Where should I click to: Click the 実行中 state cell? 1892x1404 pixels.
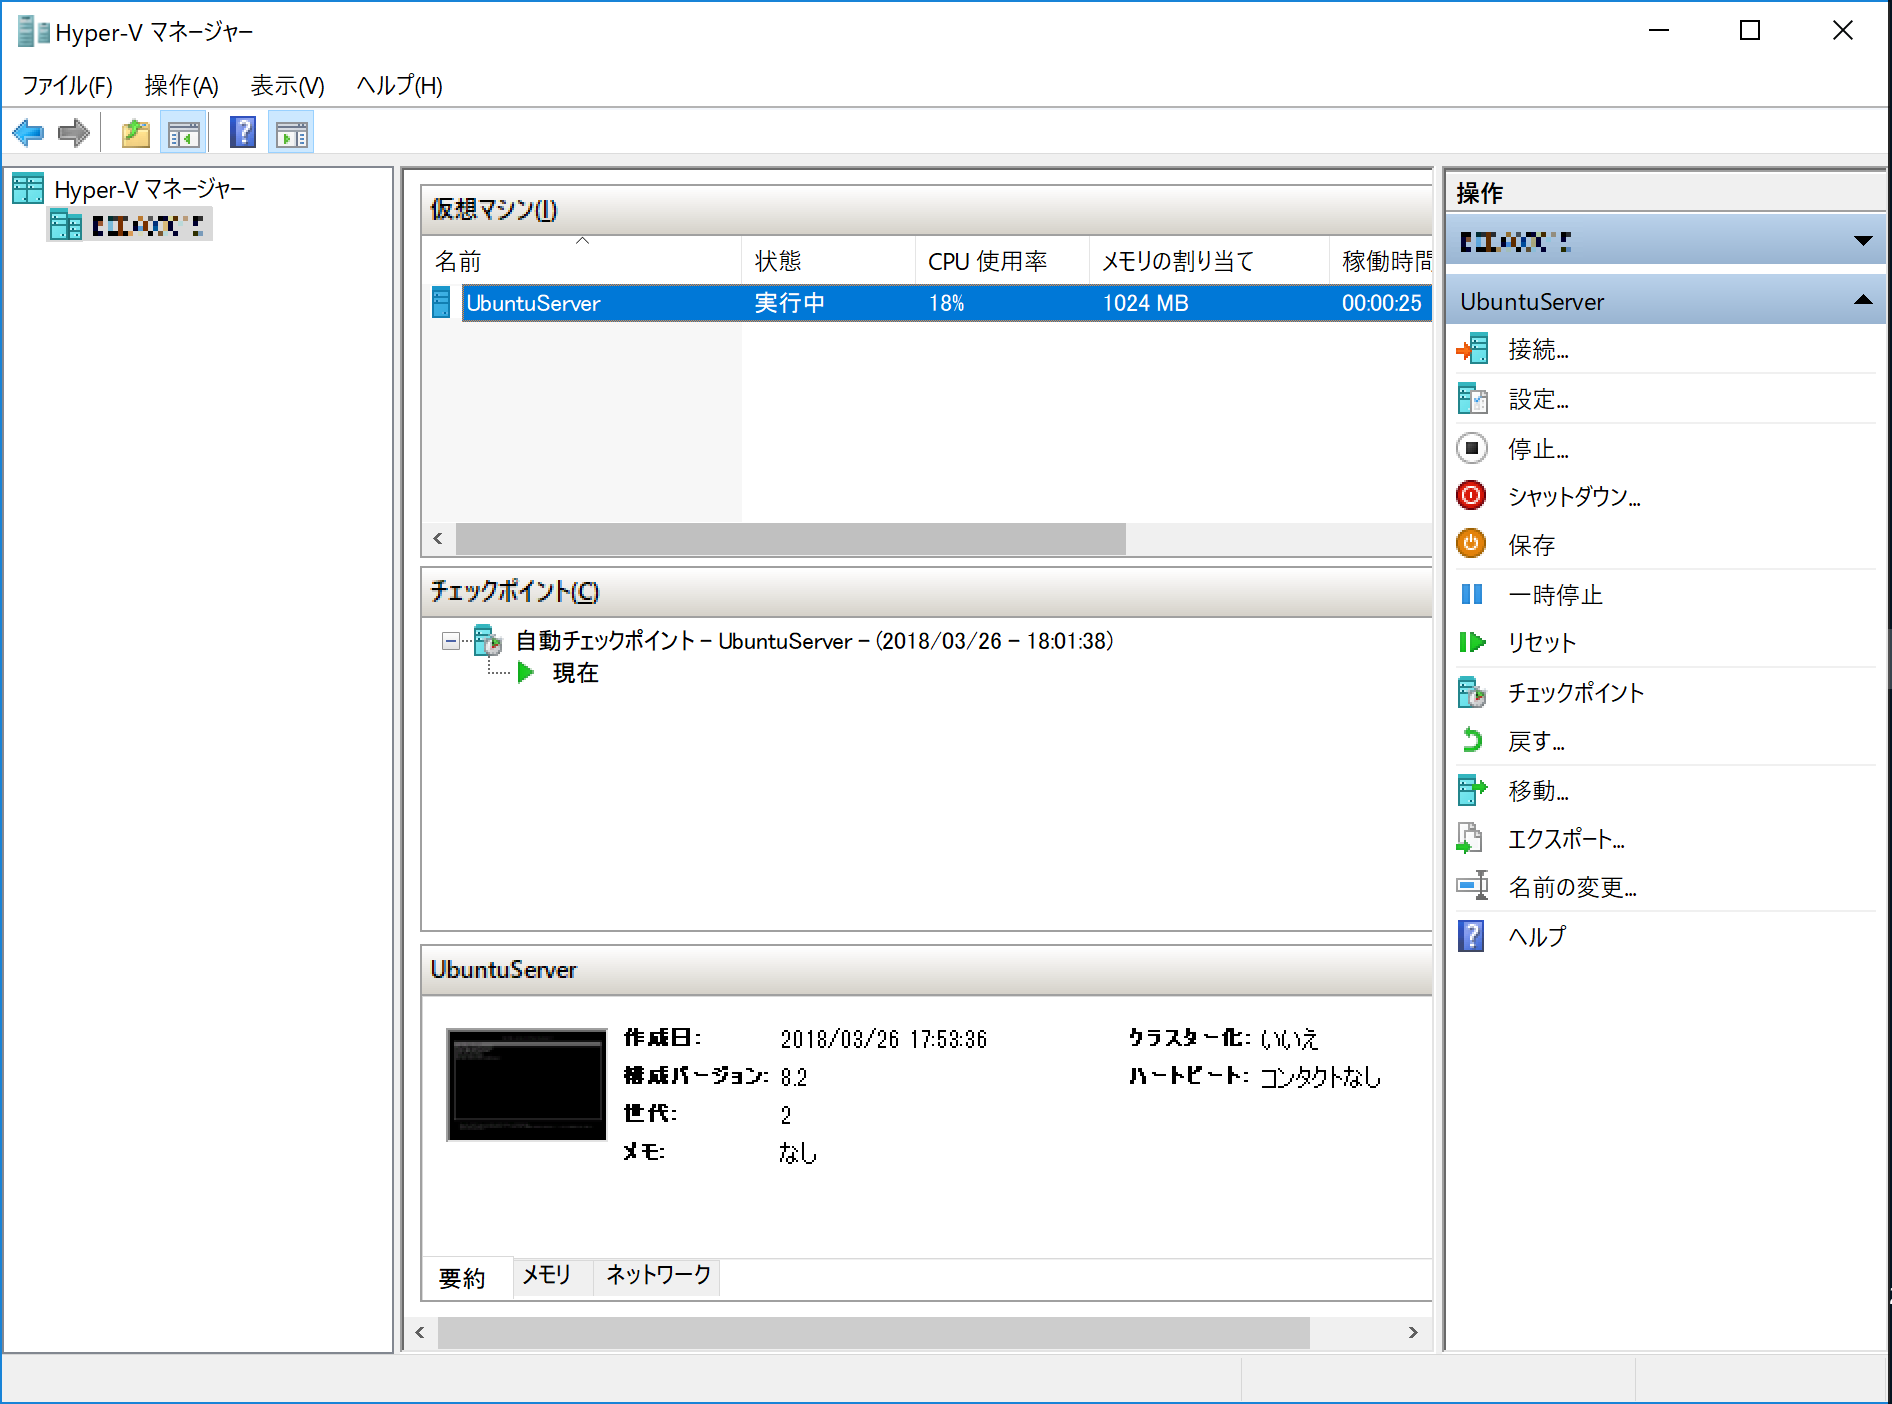[789, 303]
